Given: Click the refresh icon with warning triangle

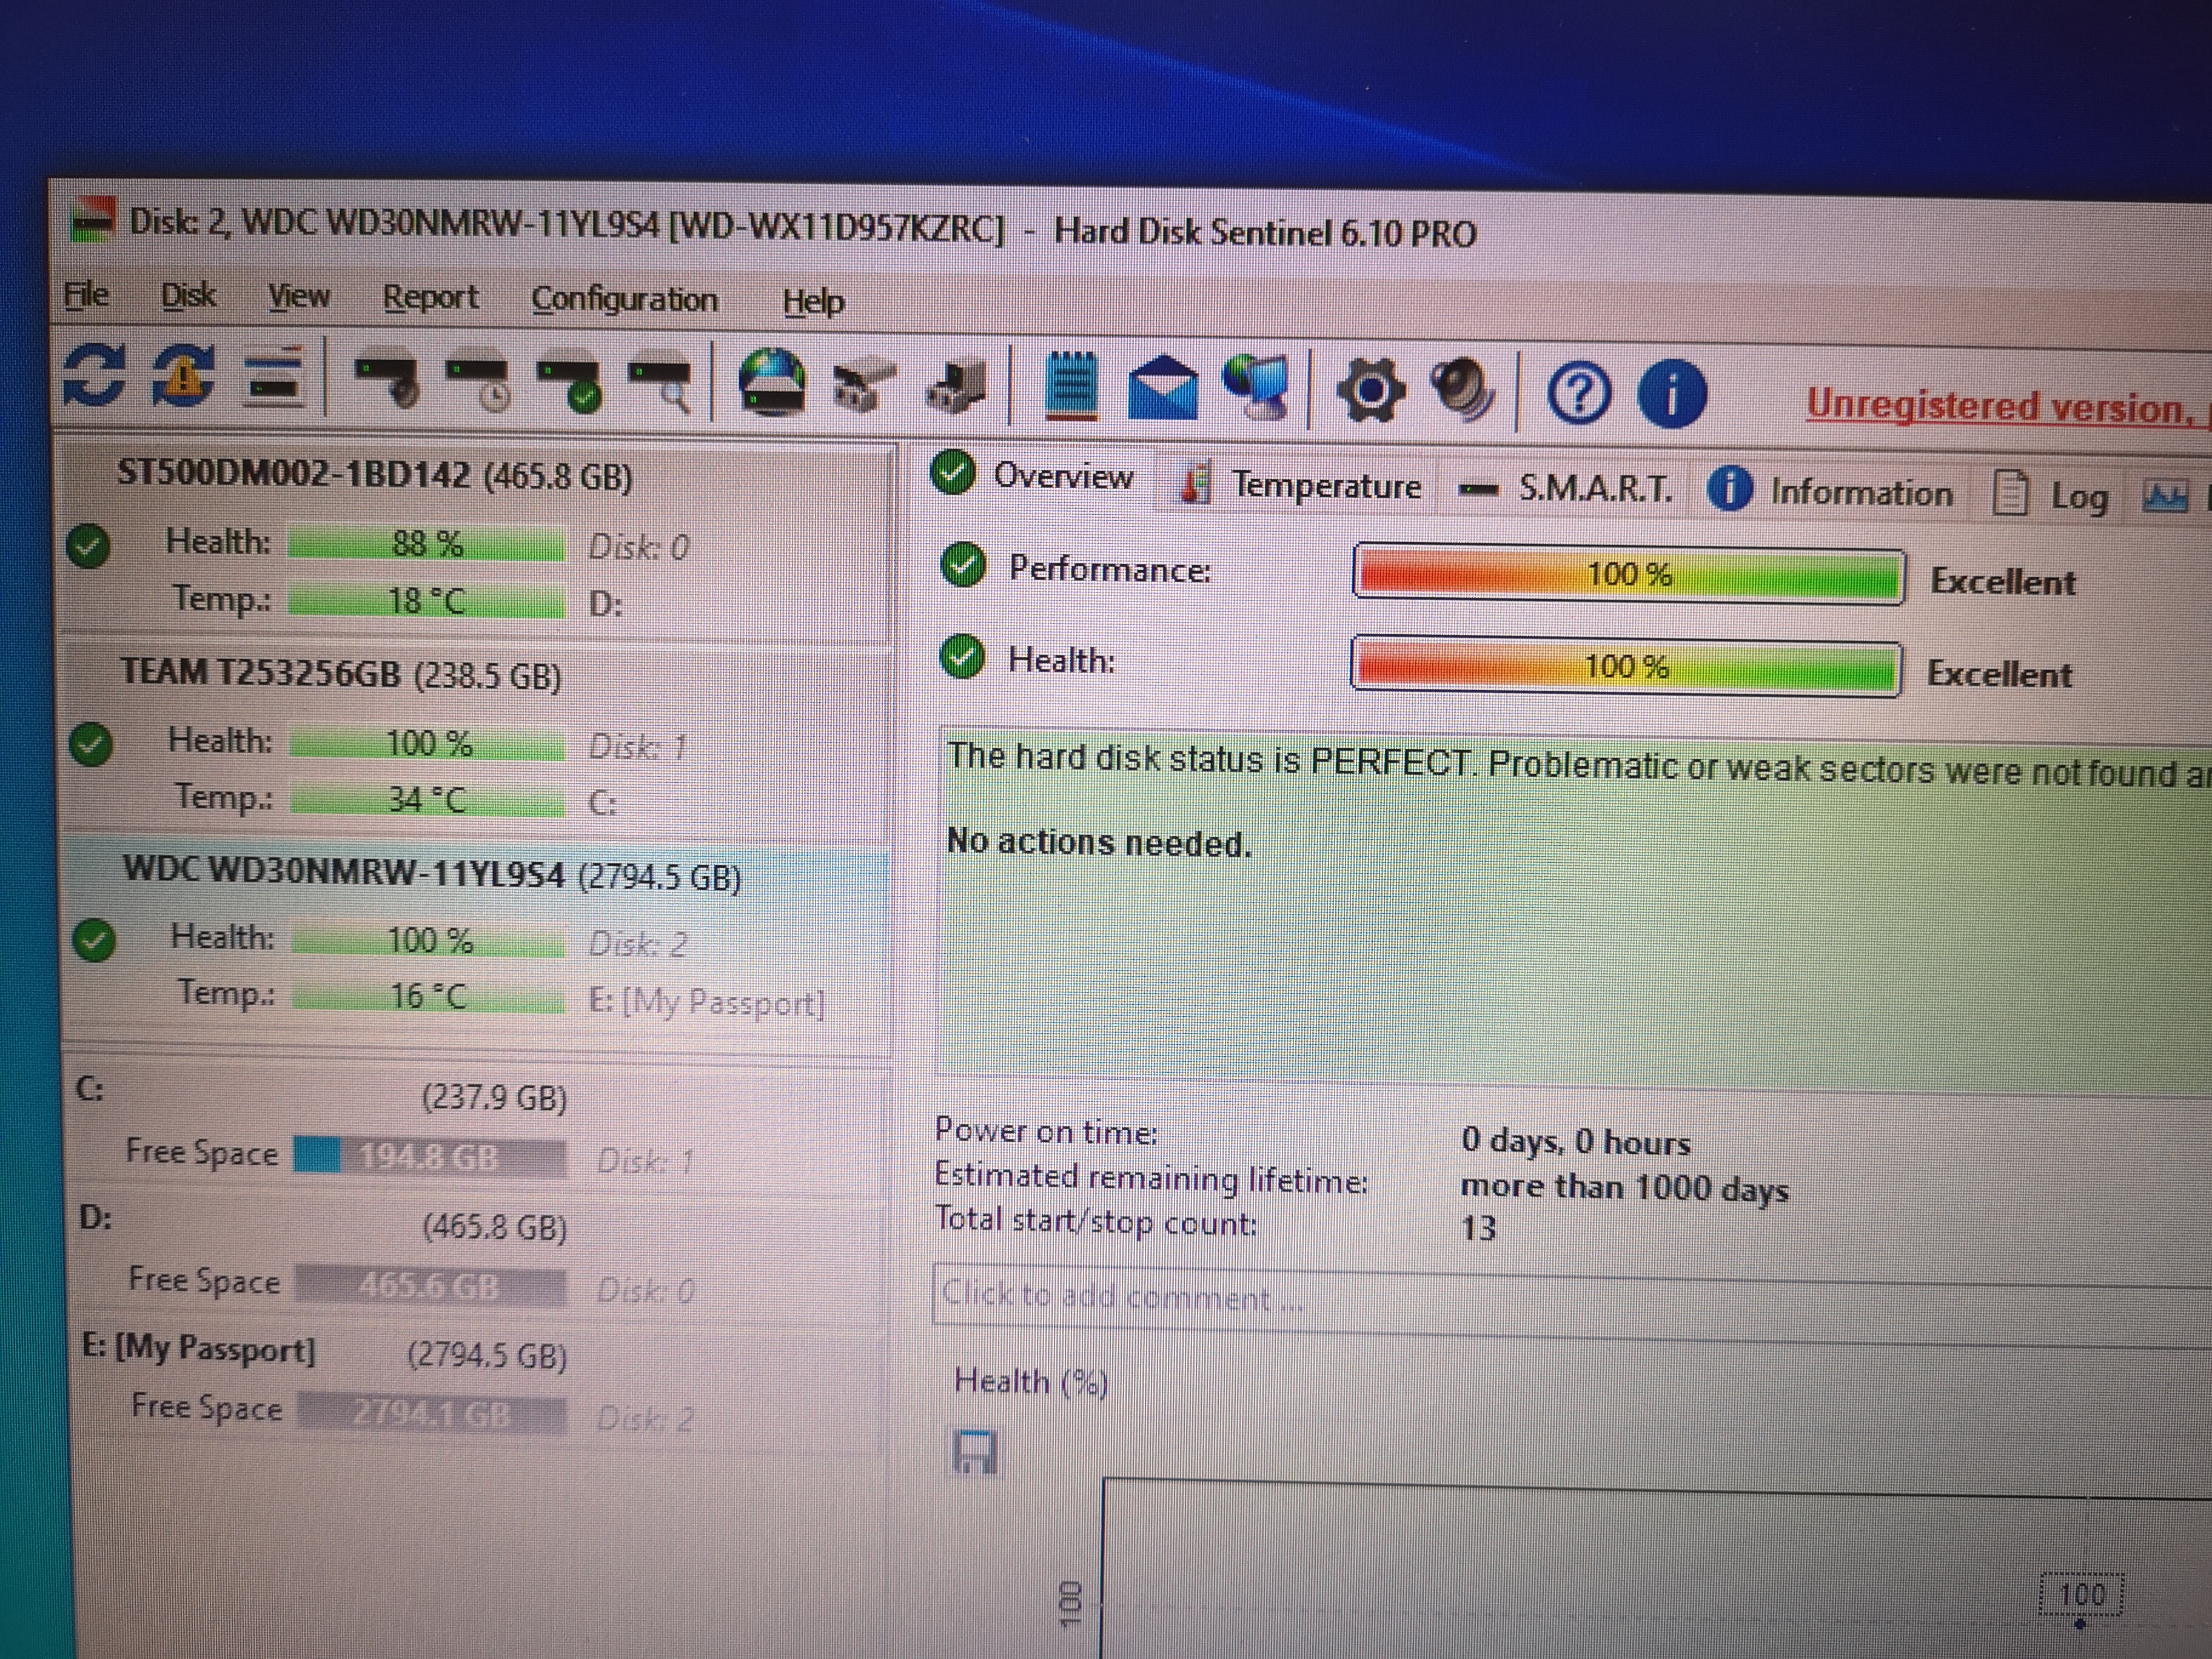Looking at the screenshot, I should click(183, 377).
